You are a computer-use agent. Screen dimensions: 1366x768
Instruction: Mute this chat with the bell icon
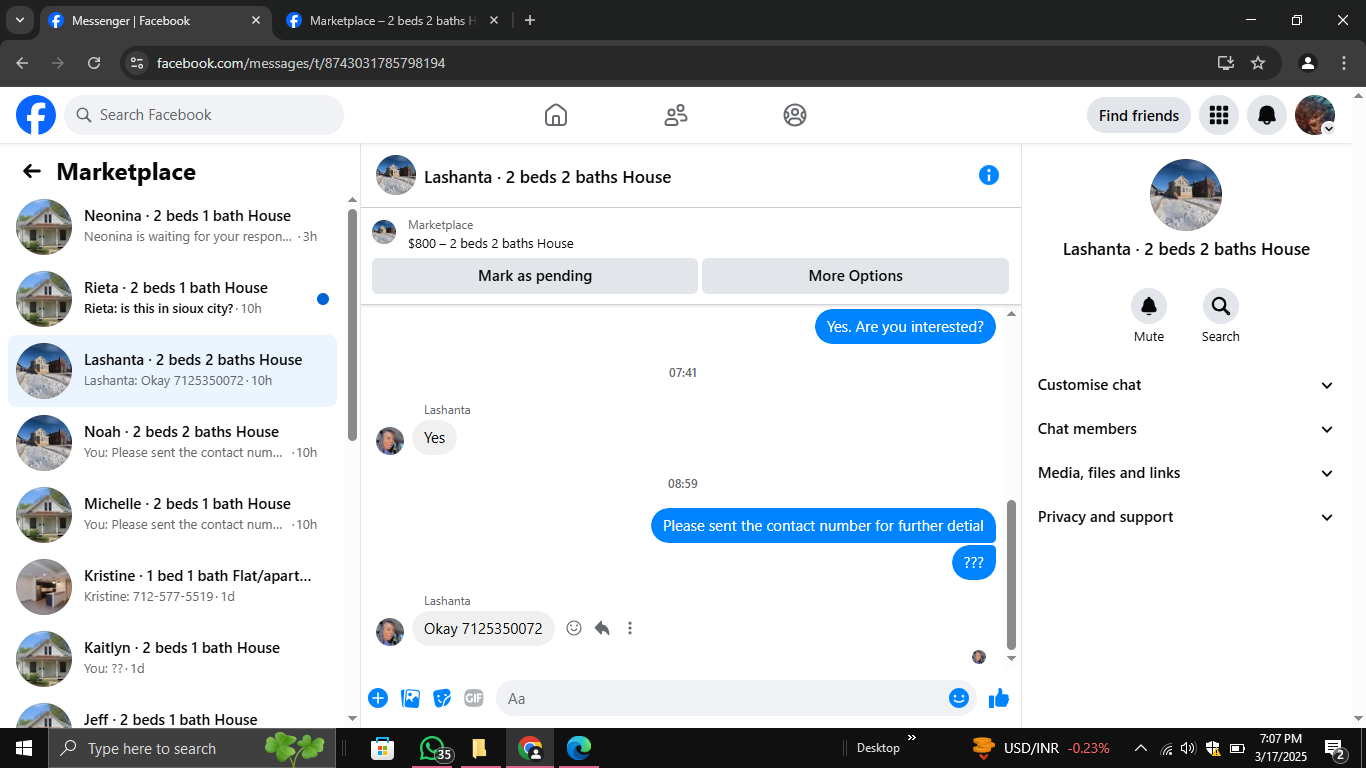point(1149,306)
